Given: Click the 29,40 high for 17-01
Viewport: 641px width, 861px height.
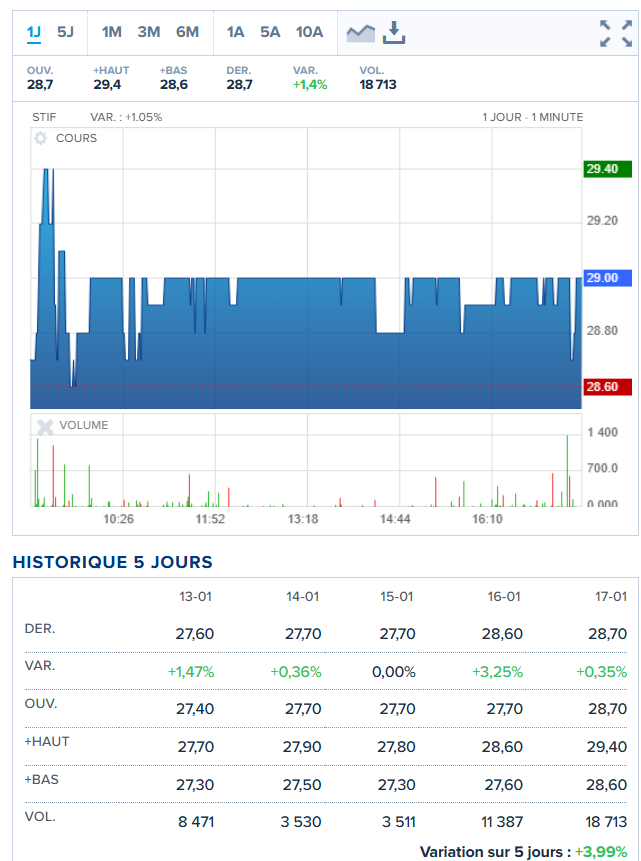Looking at the screenshot, I should point(606,747).
